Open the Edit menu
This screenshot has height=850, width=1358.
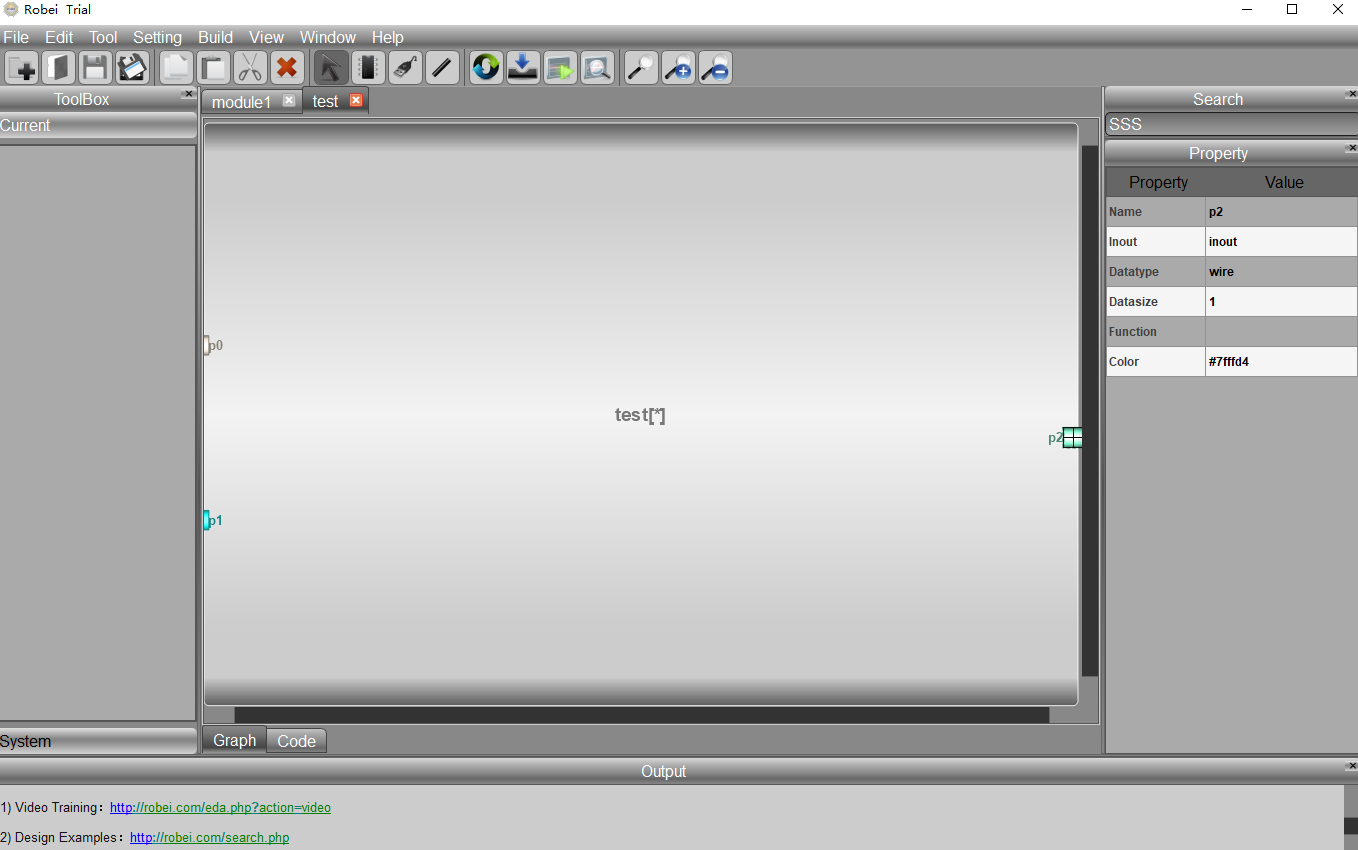tap(59, 37)
